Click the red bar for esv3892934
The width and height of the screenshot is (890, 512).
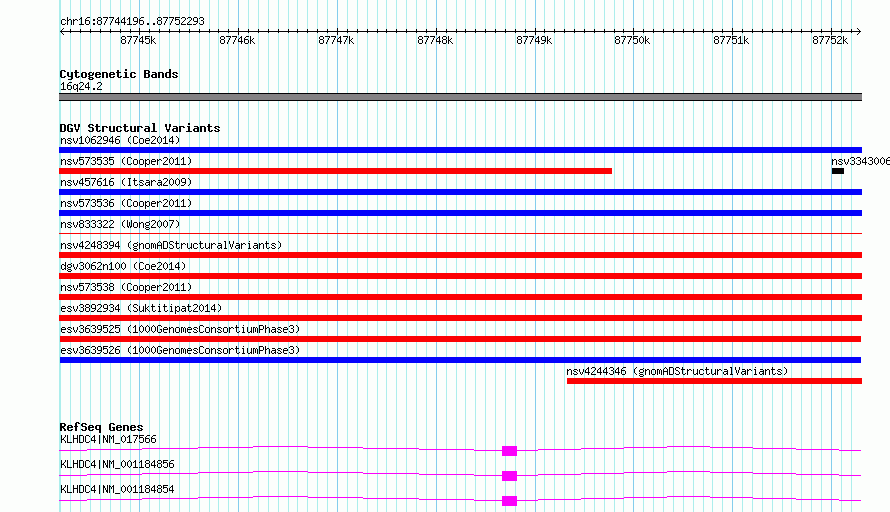coord(460,318)
